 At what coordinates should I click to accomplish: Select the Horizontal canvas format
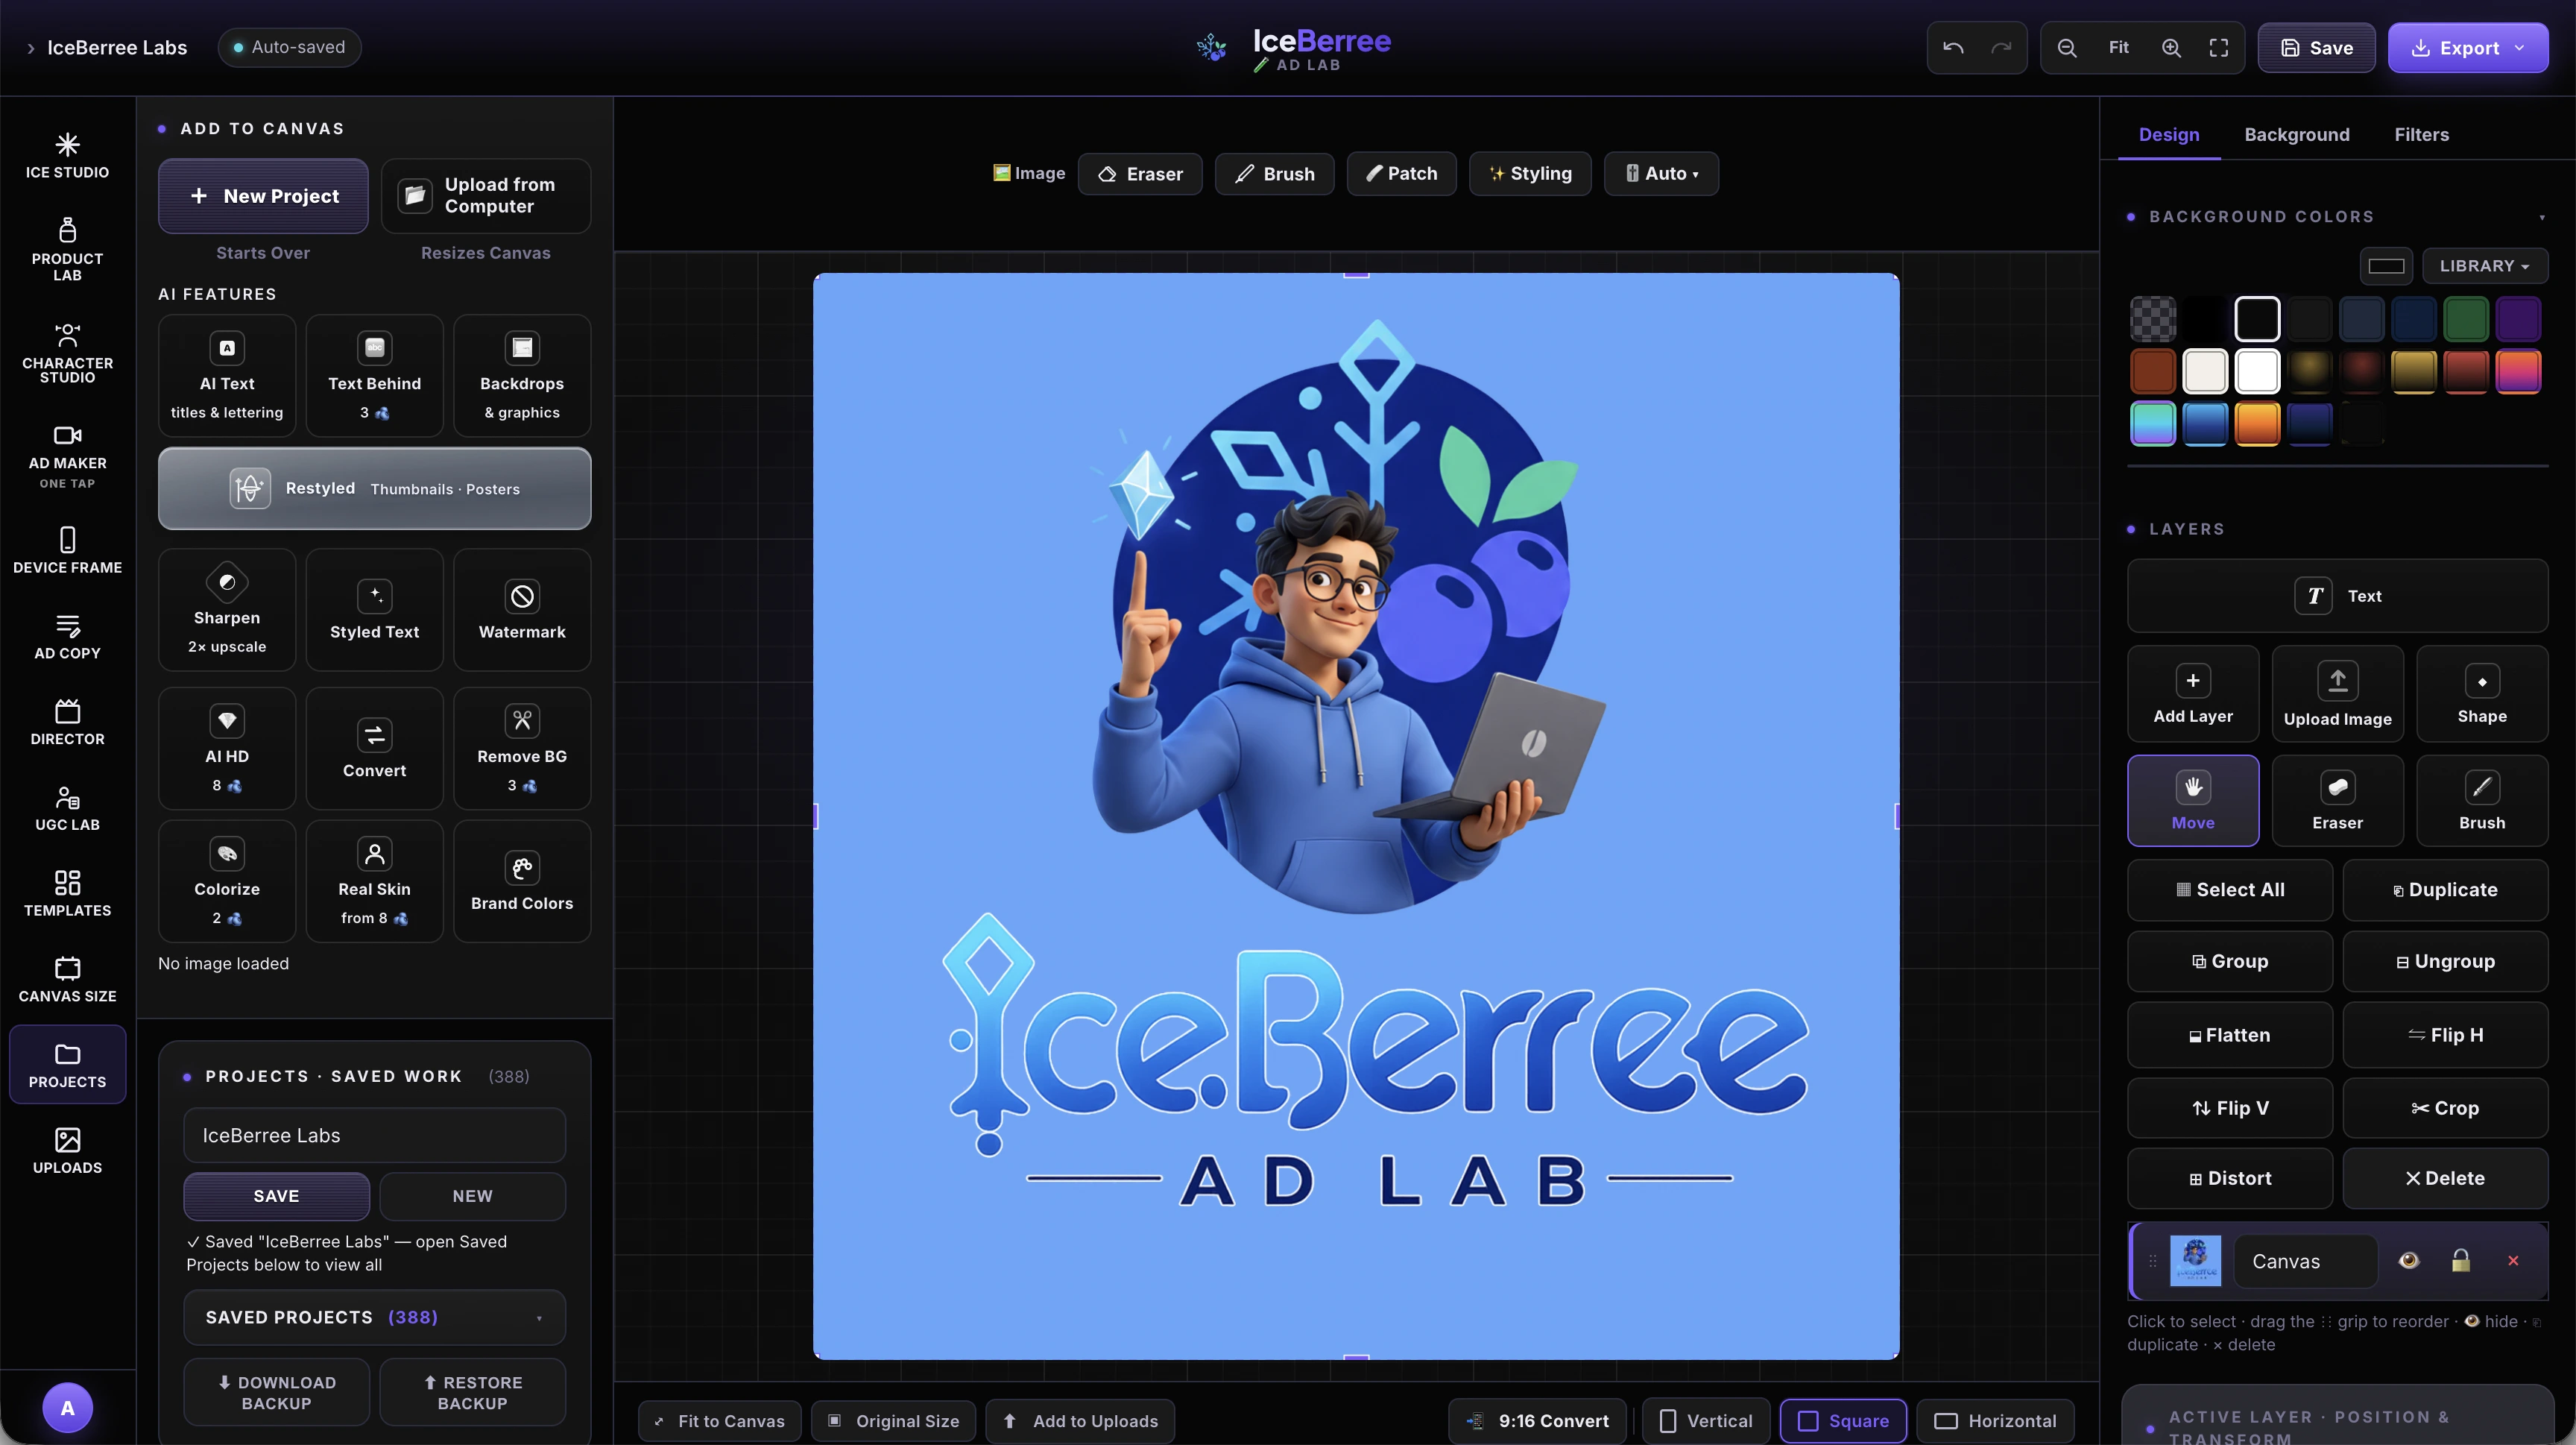[1995, 1421]
